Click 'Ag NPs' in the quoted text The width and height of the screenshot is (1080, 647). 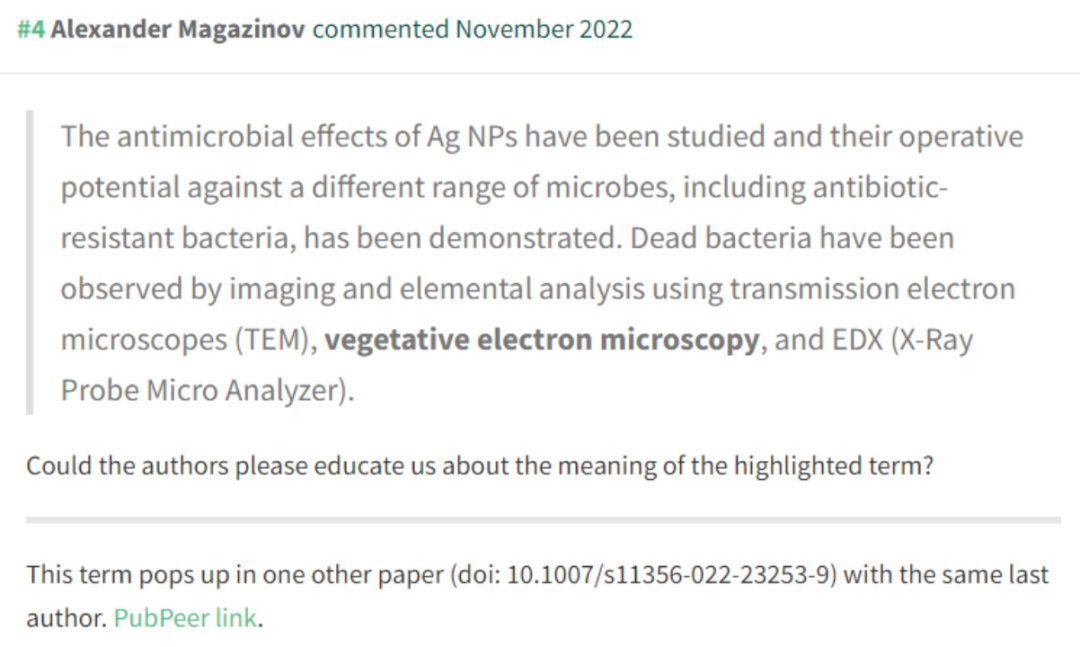pos(472,136)
